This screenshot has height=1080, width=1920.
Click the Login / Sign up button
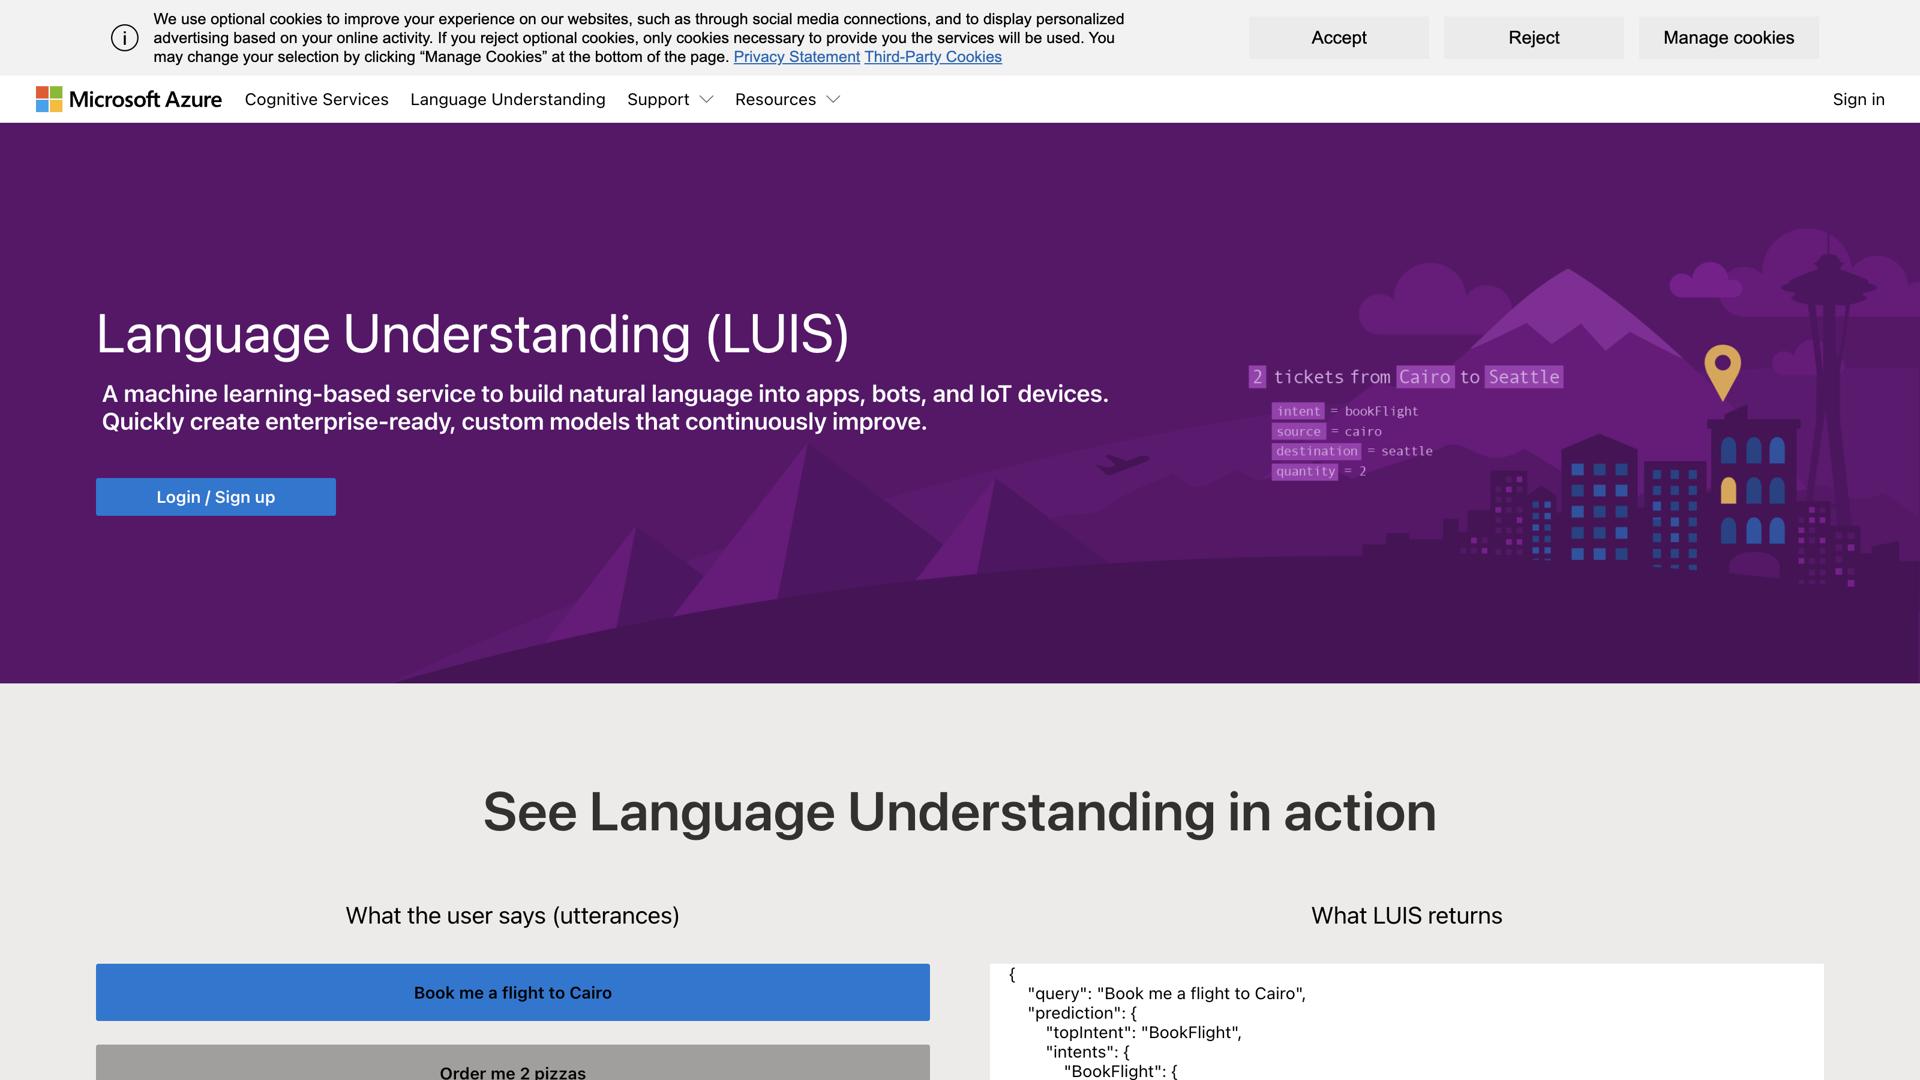click(x=215, y=496)
